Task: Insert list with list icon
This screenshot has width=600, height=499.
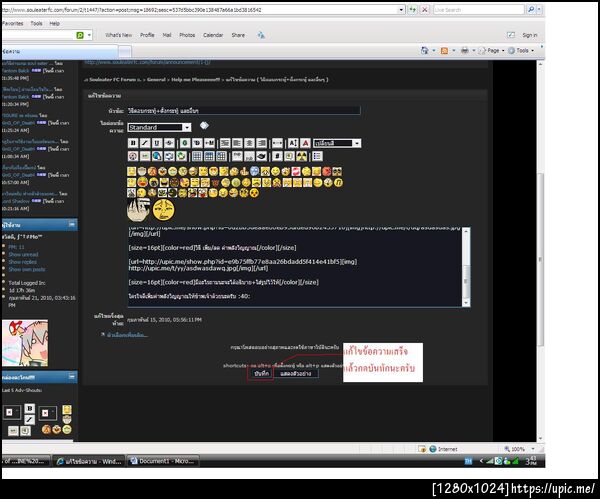Action: (x=317, y=156)
